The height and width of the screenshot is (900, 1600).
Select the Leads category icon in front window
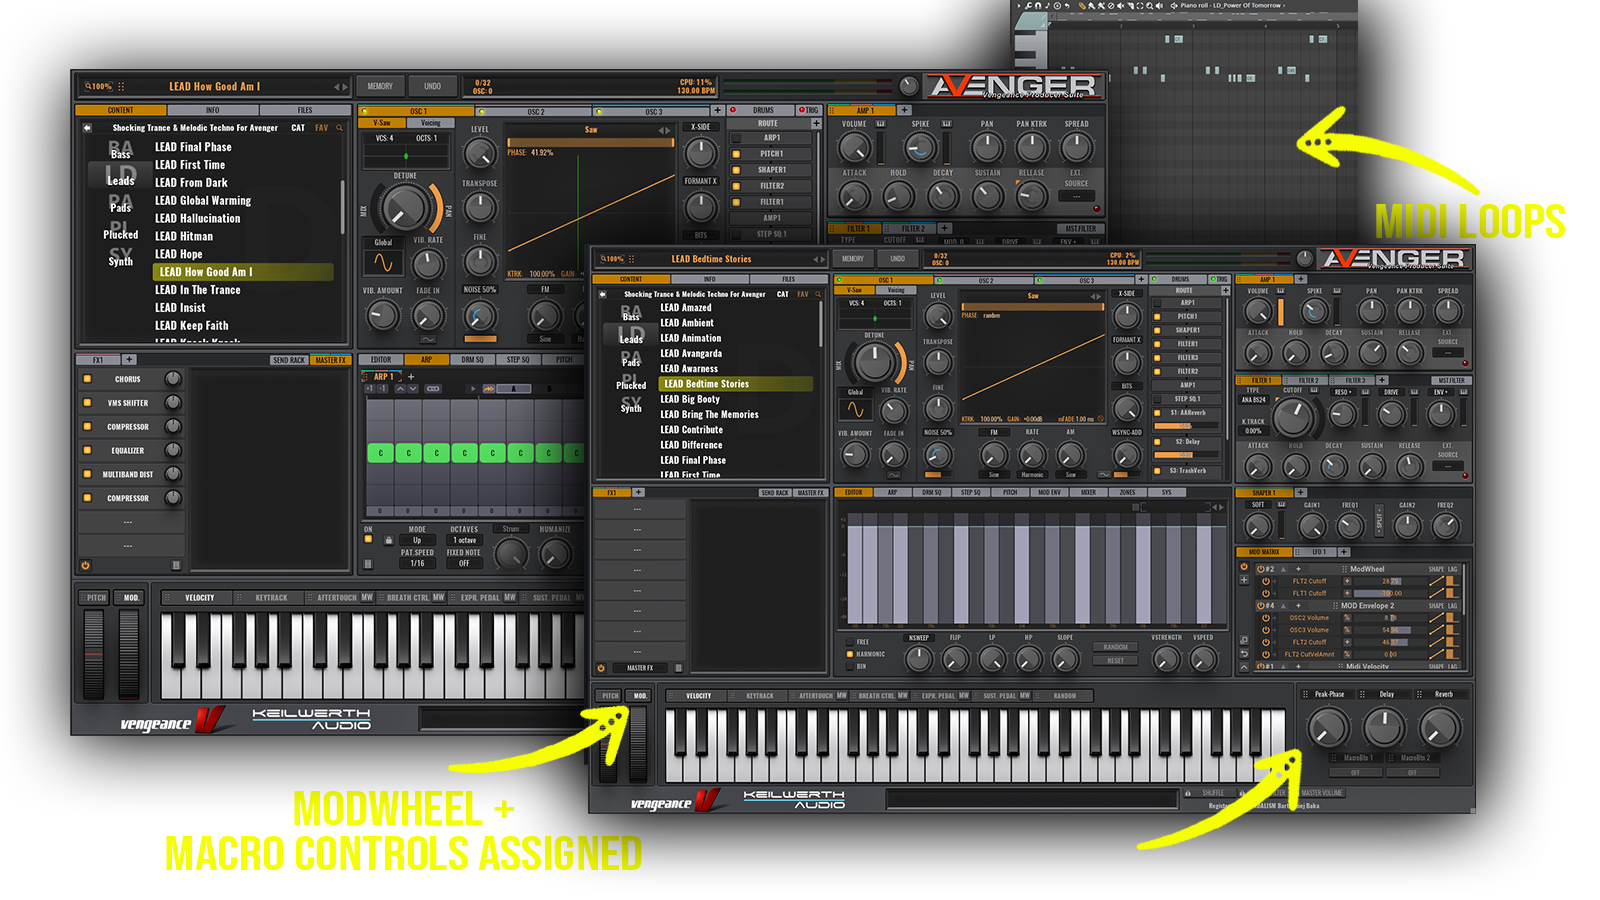point(631,335)
